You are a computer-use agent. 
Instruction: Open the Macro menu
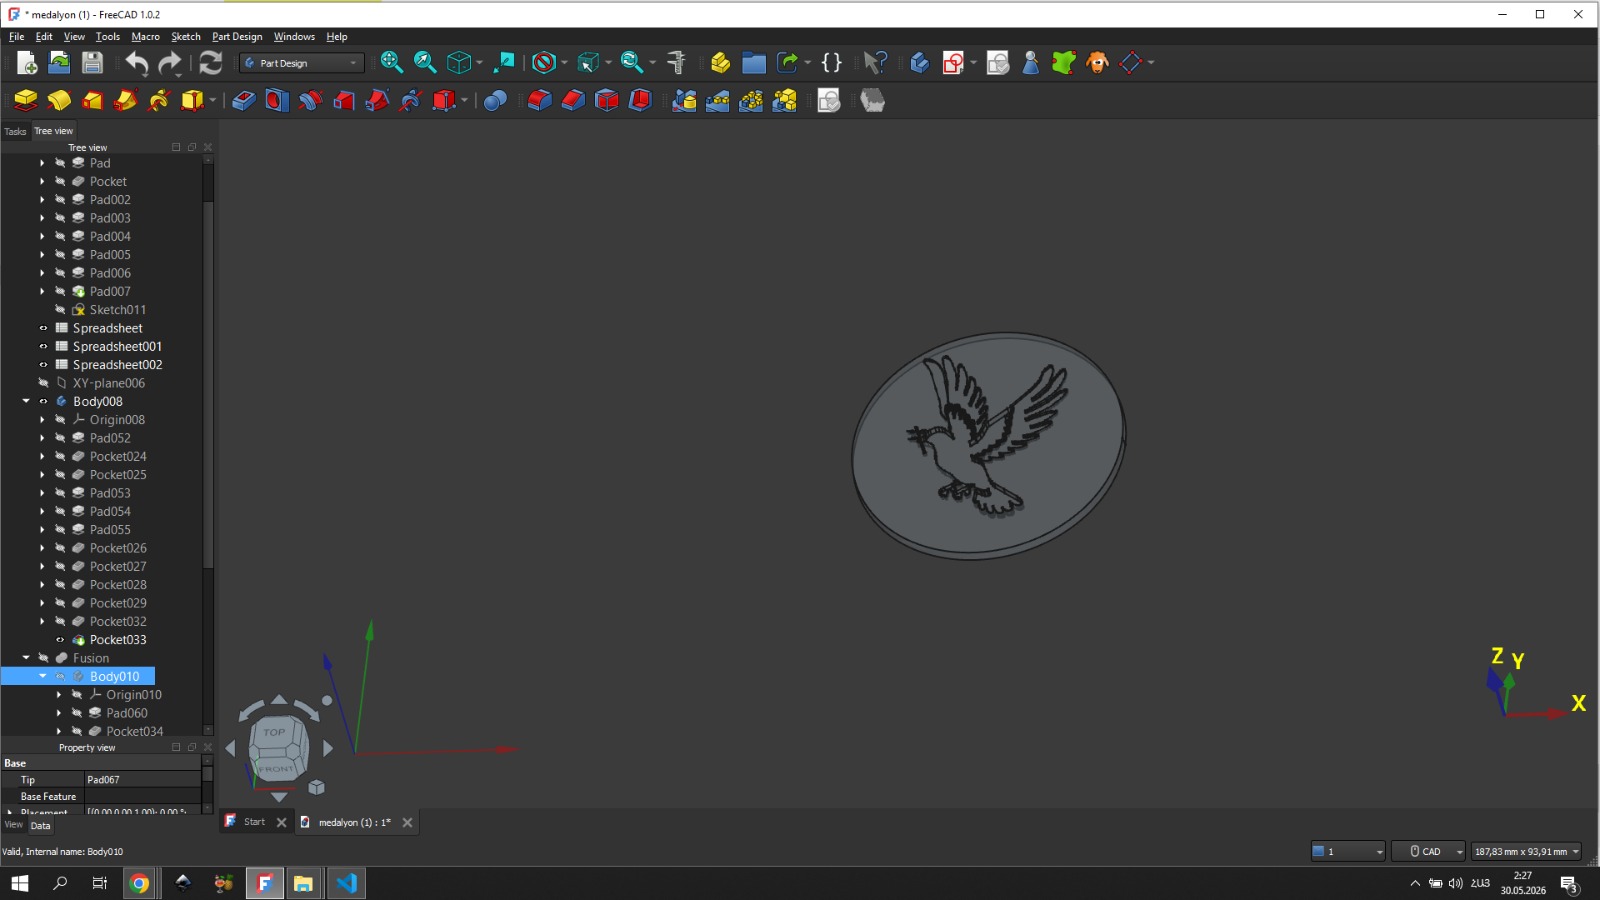pos(145,37)
